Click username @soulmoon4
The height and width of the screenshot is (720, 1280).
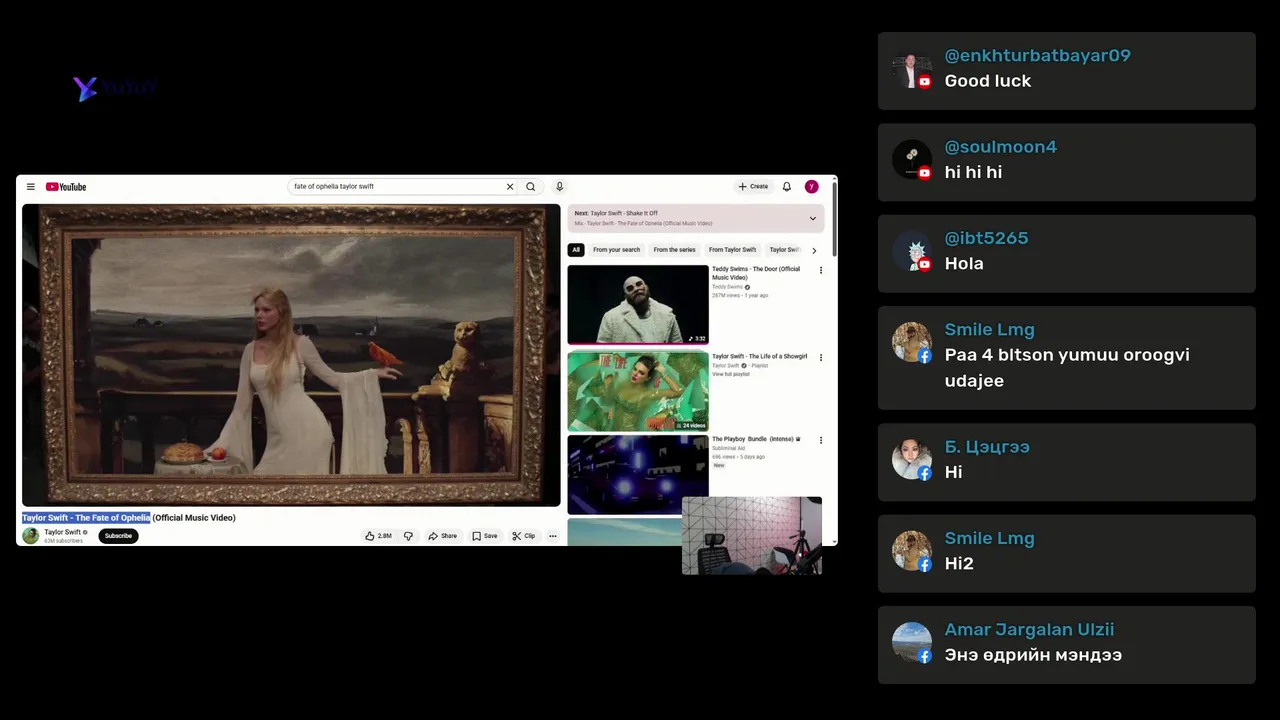[x=1001, y=147]
